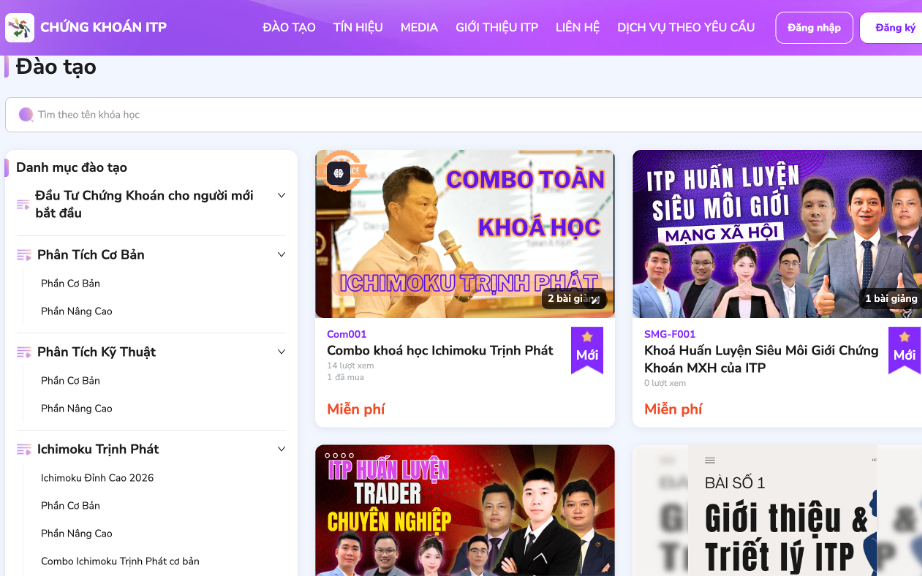The image size is (922, 576).
Task: Select Phần Nâng Cao under Ichimoku Trịnh Phát
Action: pyautogui.click(x=76, y=533)
